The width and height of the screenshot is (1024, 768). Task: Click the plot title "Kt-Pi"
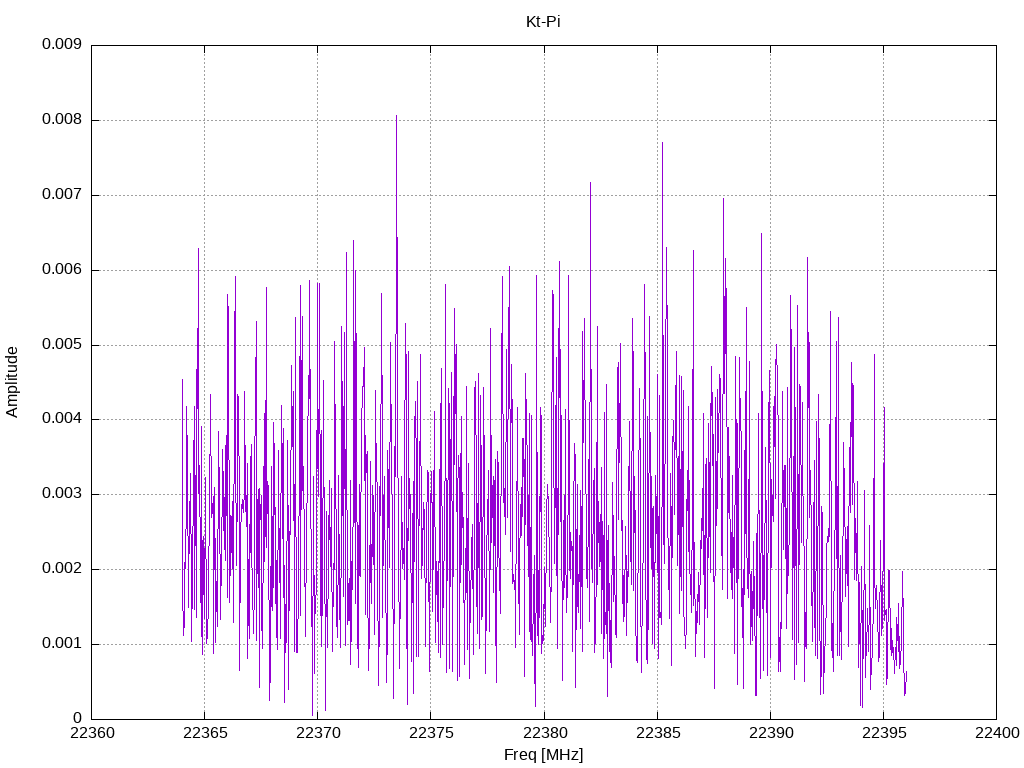click(543, 22)
